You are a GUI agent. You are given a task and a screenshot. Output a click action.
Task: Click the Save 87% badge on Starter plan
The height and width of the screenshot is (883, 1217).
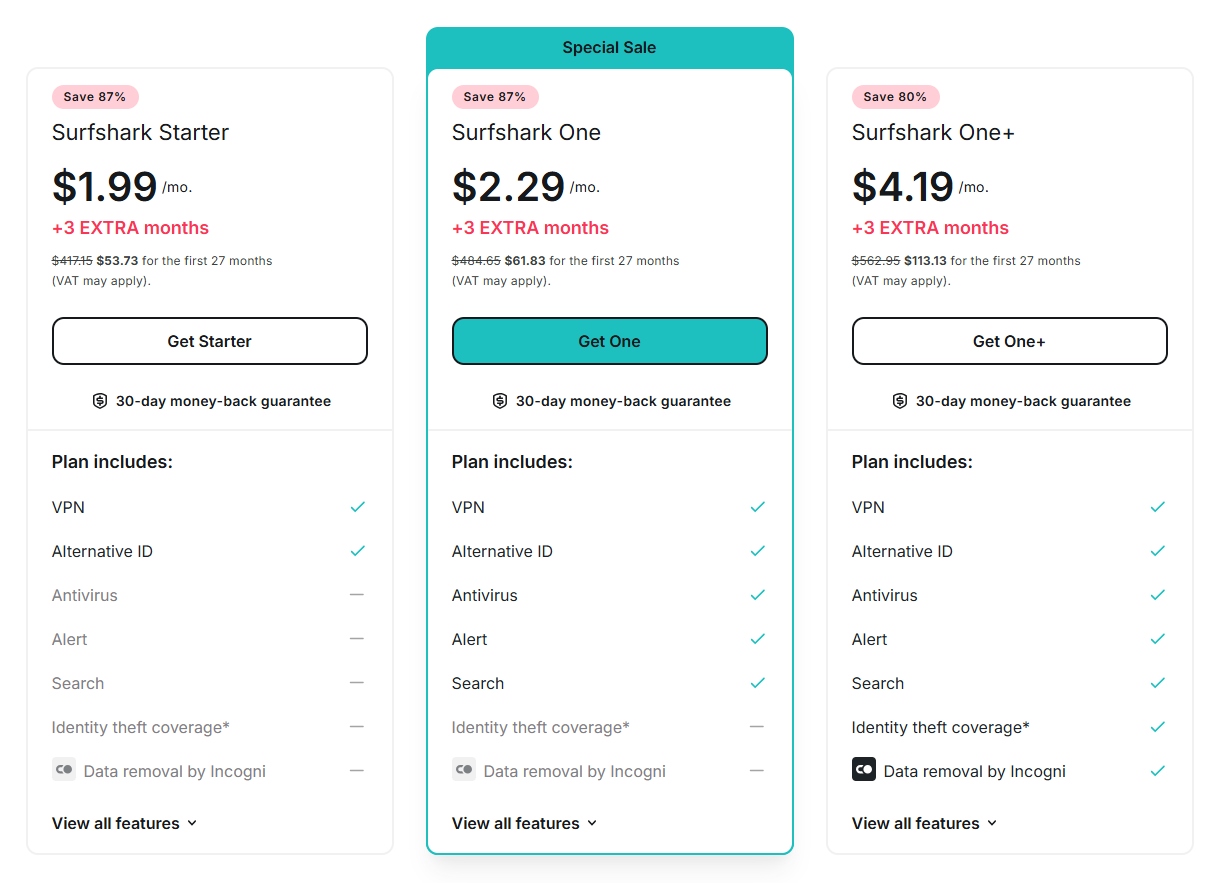[95, 97]
